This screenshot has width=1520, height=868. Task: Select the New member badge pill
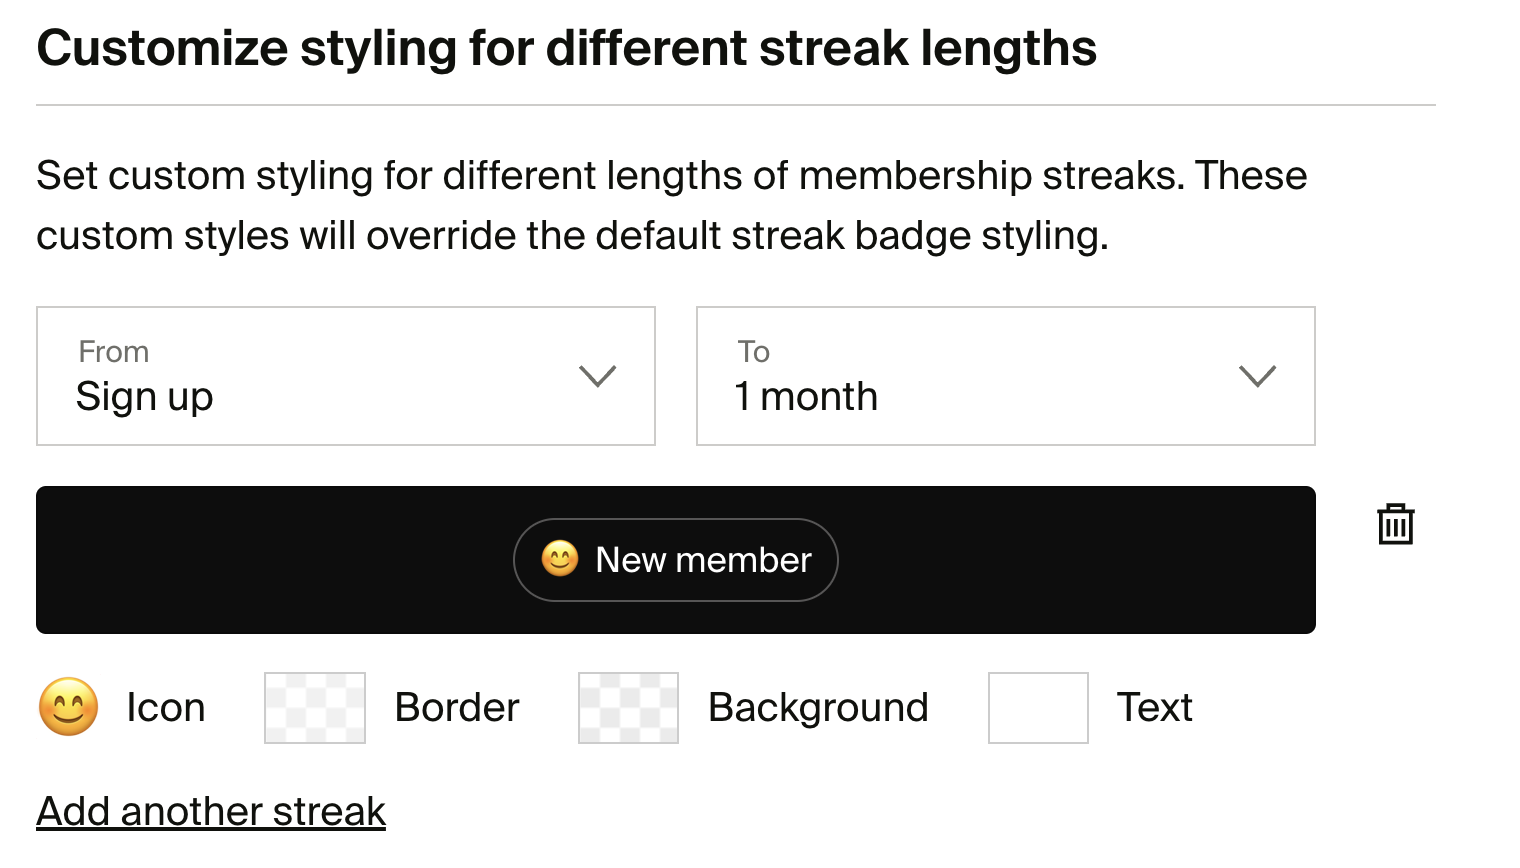click(x=676, y=560)
